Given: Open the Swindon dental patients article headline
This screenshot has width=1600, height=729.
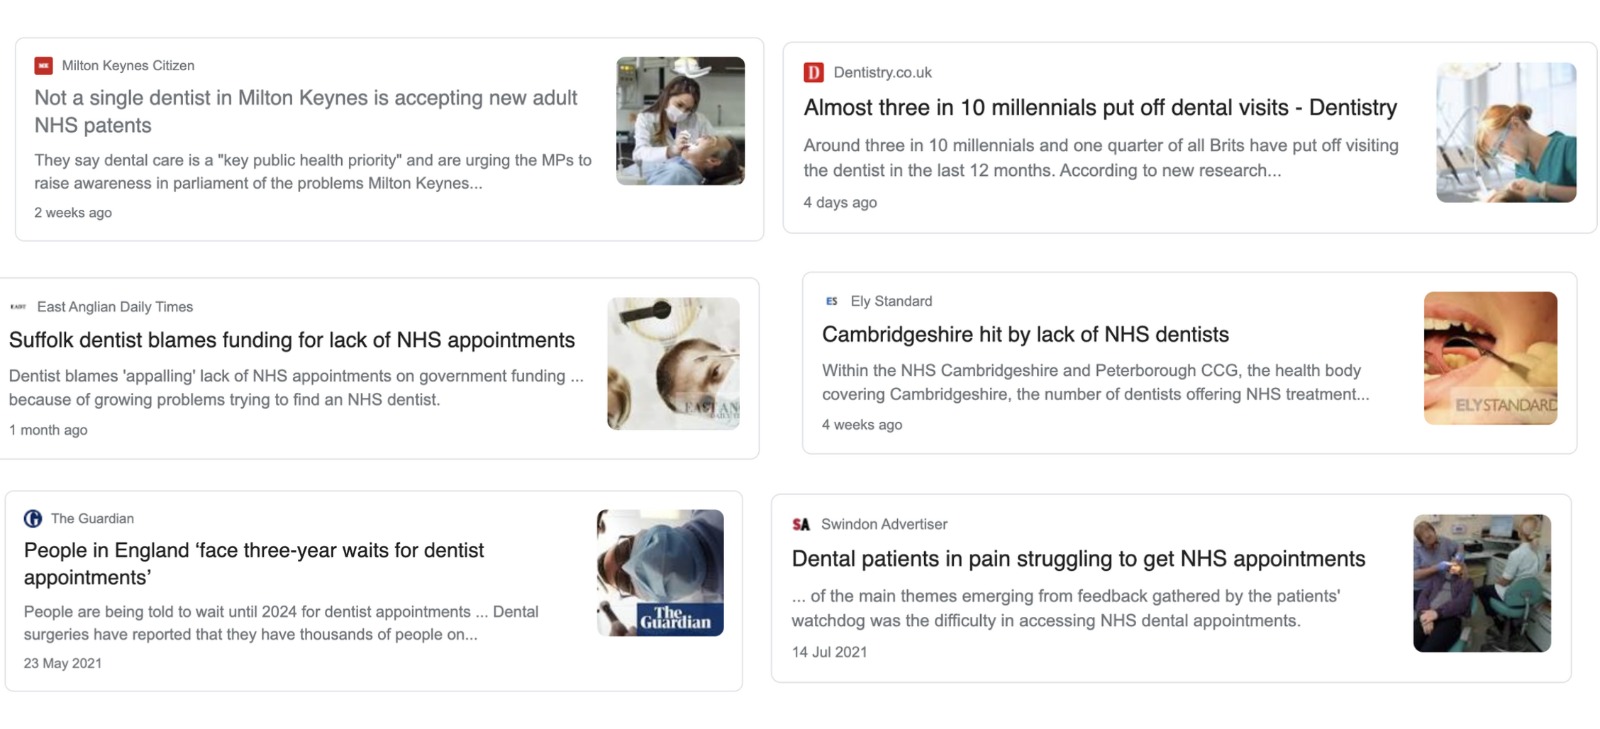Looking at the screenshot, I should coord(1079,559).
